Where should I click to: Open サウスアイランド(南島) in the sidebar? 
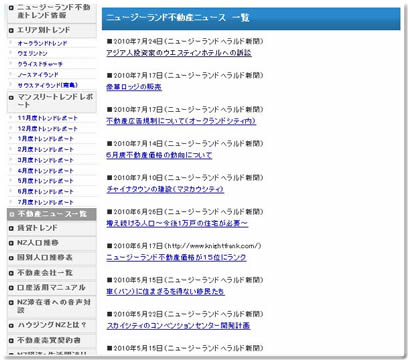pos(48,85)
